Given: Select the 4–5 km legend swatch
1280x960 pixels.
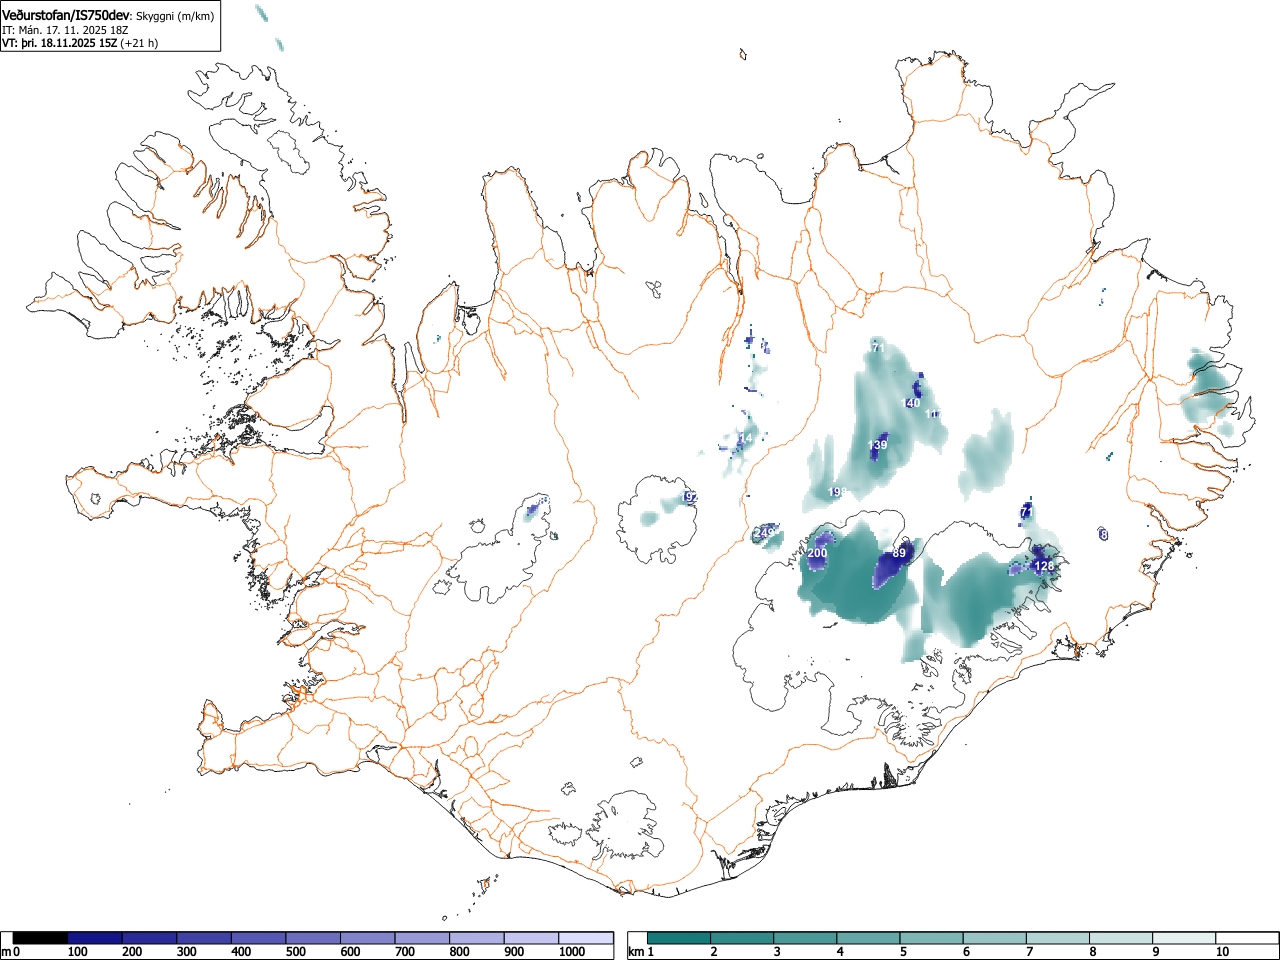Looking at the screenshot, I should (x=869, y=938).
